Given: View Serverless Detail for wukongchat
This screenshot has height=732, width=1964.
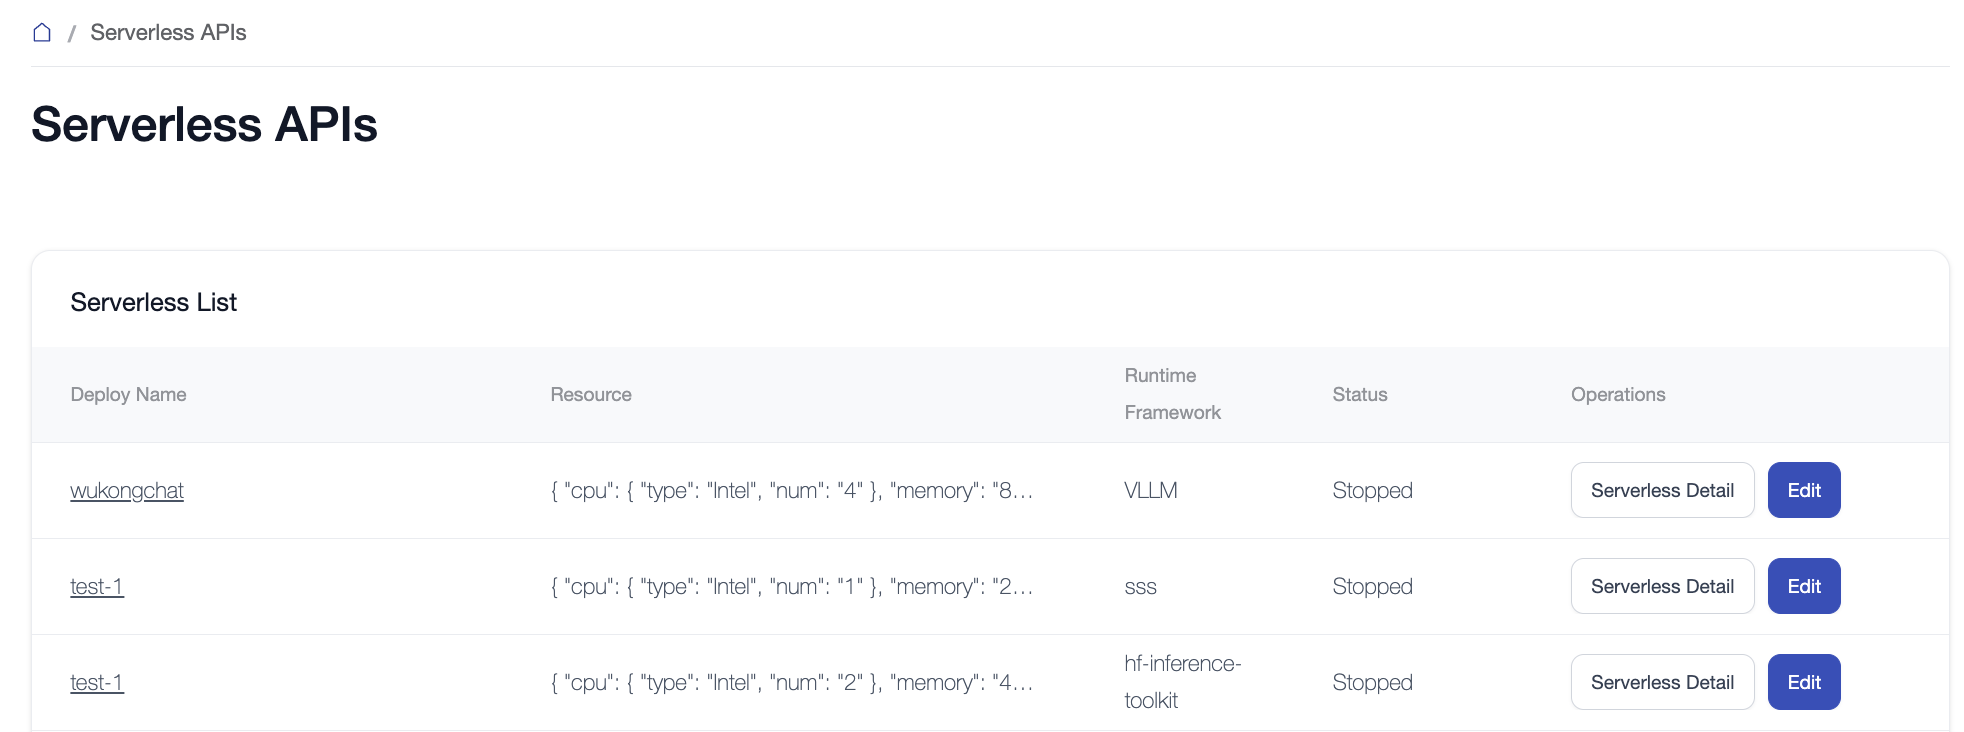Looking at the screenshot, I should (1662, 491).
